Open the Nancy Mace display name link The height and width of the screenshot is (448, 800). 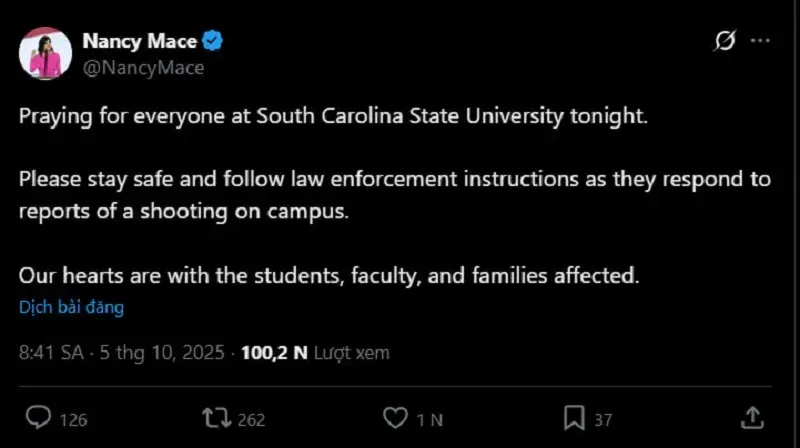tap(139, 42)
